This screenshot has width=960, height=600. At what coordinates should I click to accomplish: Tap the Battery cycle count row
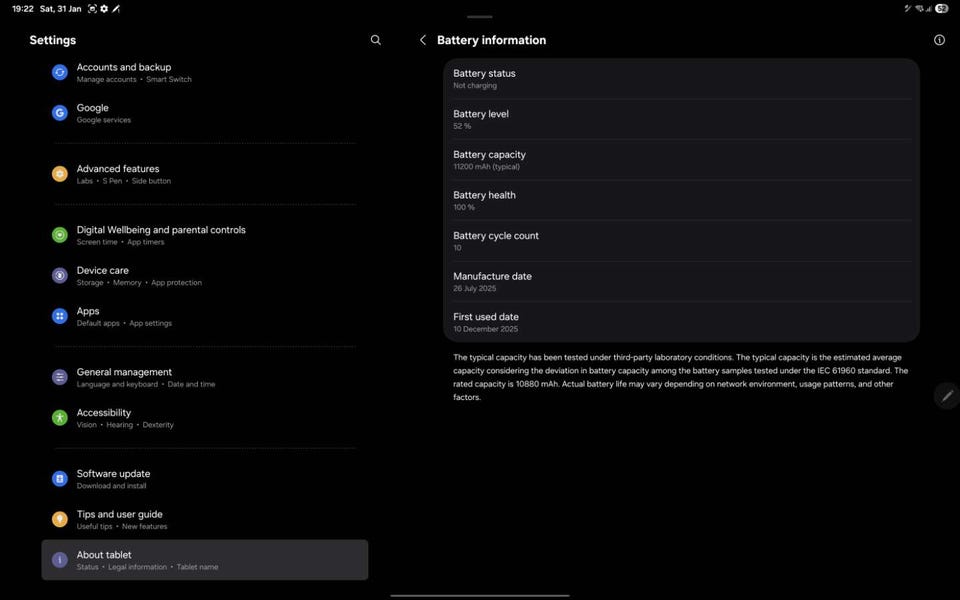pyautogui.click(x=681, y=241)
